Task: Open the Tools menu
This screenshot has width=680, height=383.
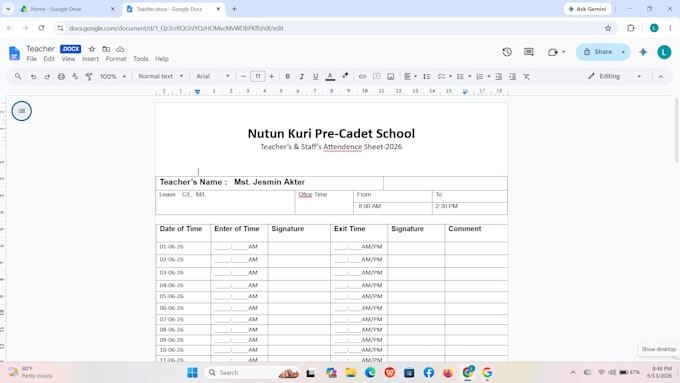Action: pyautogui.click(x=141, y=59)
